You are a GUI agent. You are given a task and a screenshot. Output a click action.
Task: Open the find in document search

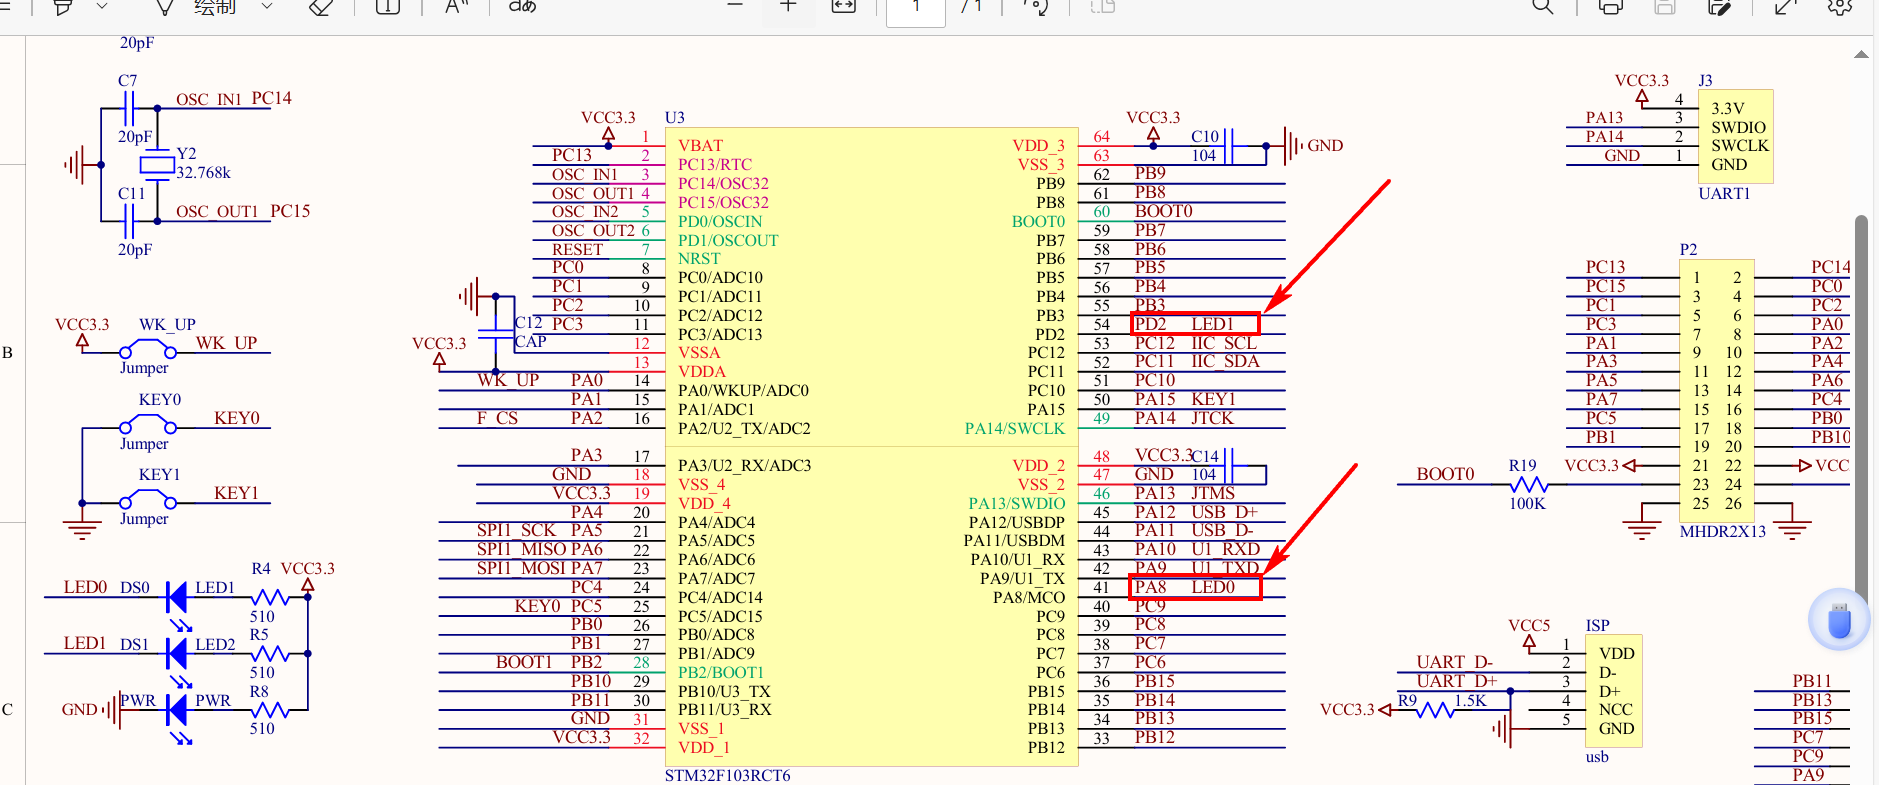1543,6
